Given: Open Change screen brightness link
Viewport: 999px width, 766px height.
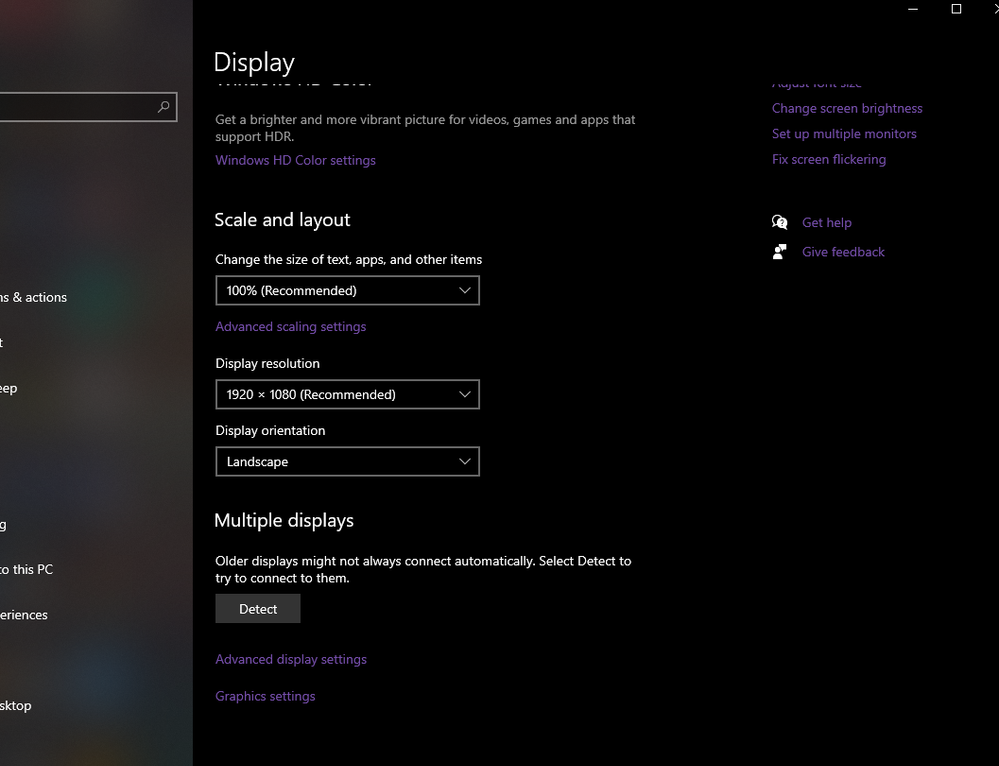Looking at the screenshot, I should pos(847,108).
